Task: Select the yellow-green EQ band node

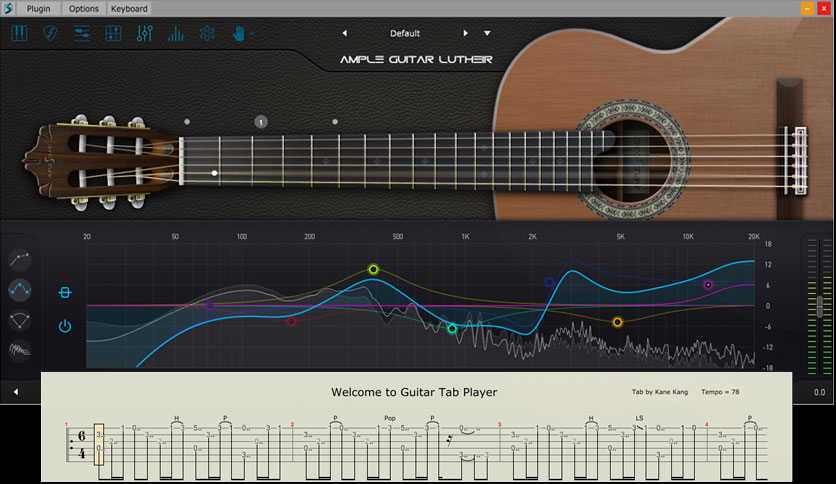Action: [373, 269]
